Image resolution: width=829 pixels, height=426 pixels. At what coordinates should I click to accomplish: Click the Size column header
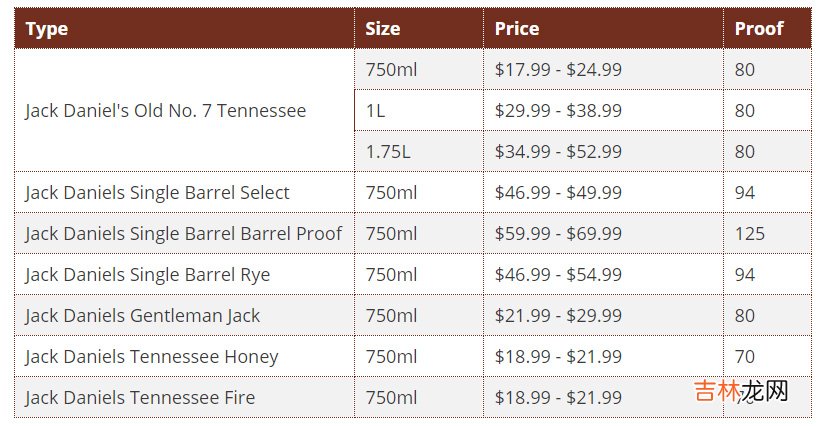click(x=382, y=29)
